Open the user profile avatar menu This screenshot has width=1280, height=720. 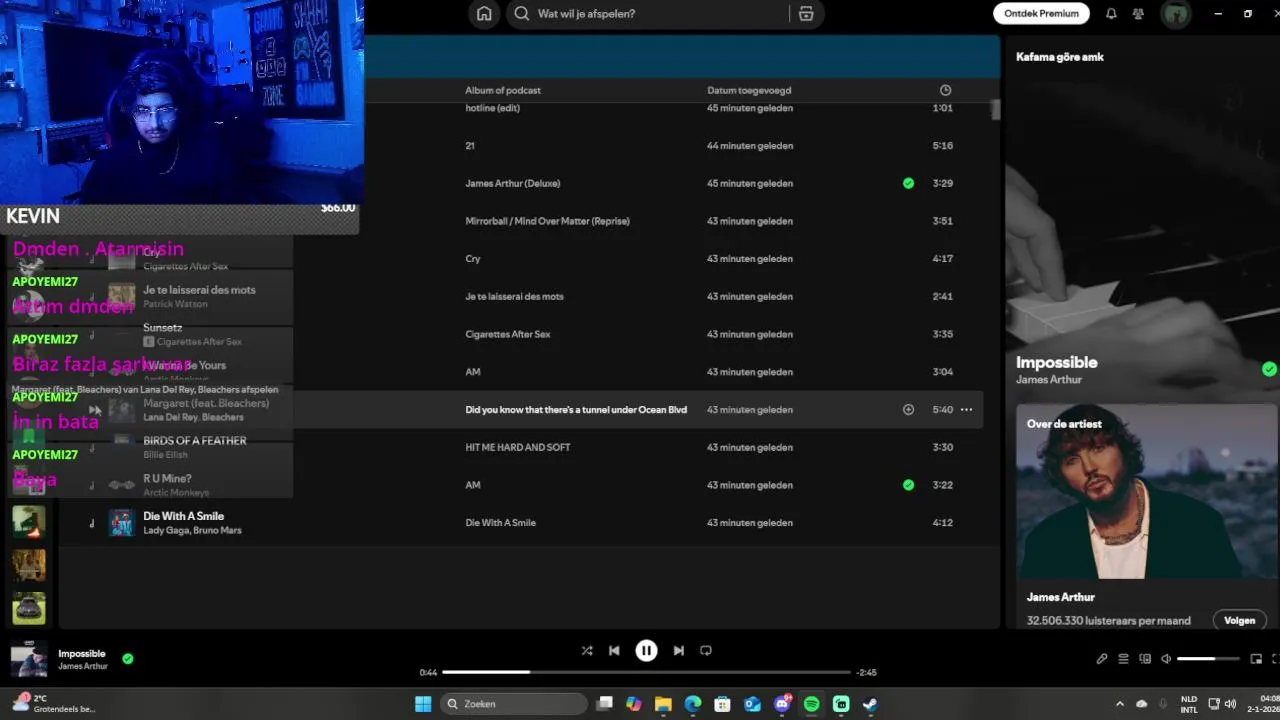[x=1175, y=14]
